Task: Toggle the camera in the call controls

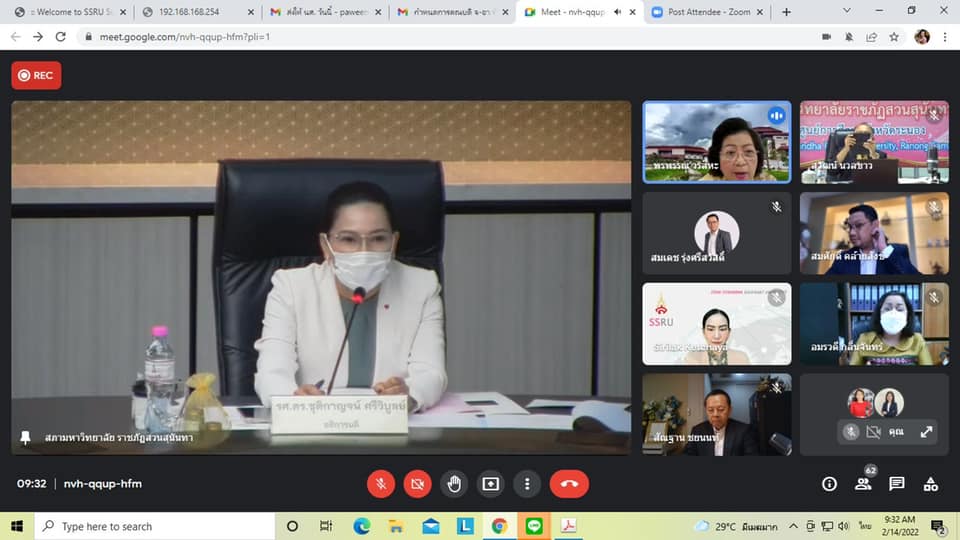Action: tap(417, 484)
